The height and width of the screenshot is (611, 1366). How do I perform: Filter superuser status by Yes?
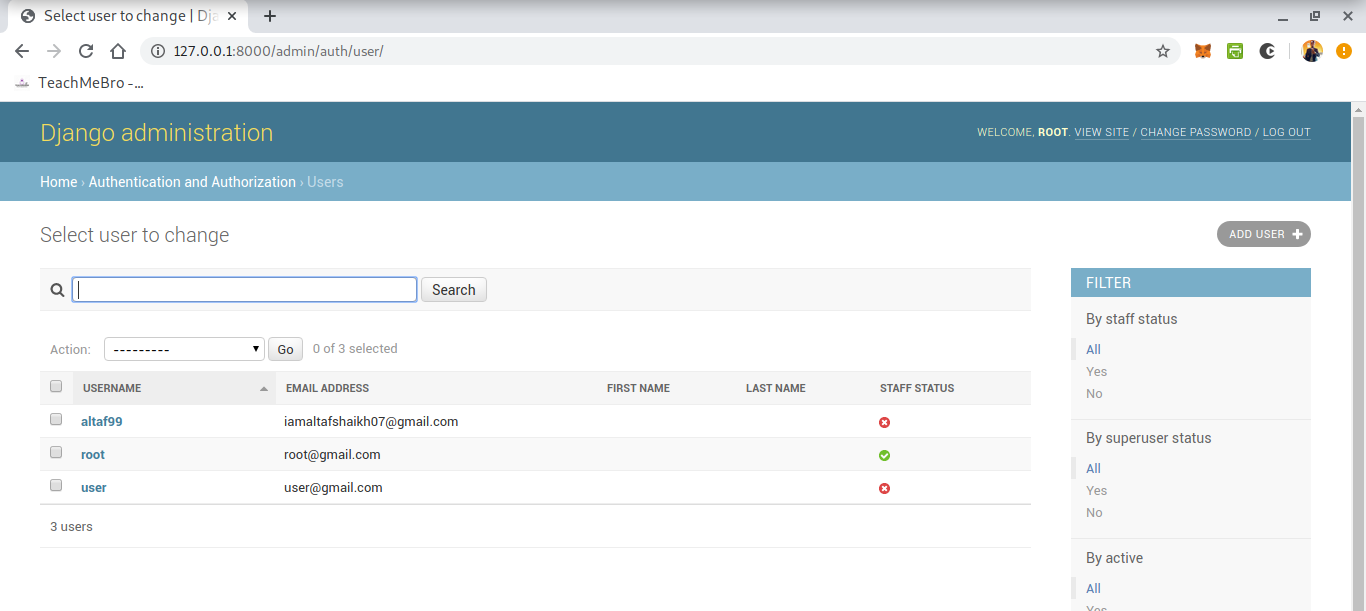pos(1096,490)
